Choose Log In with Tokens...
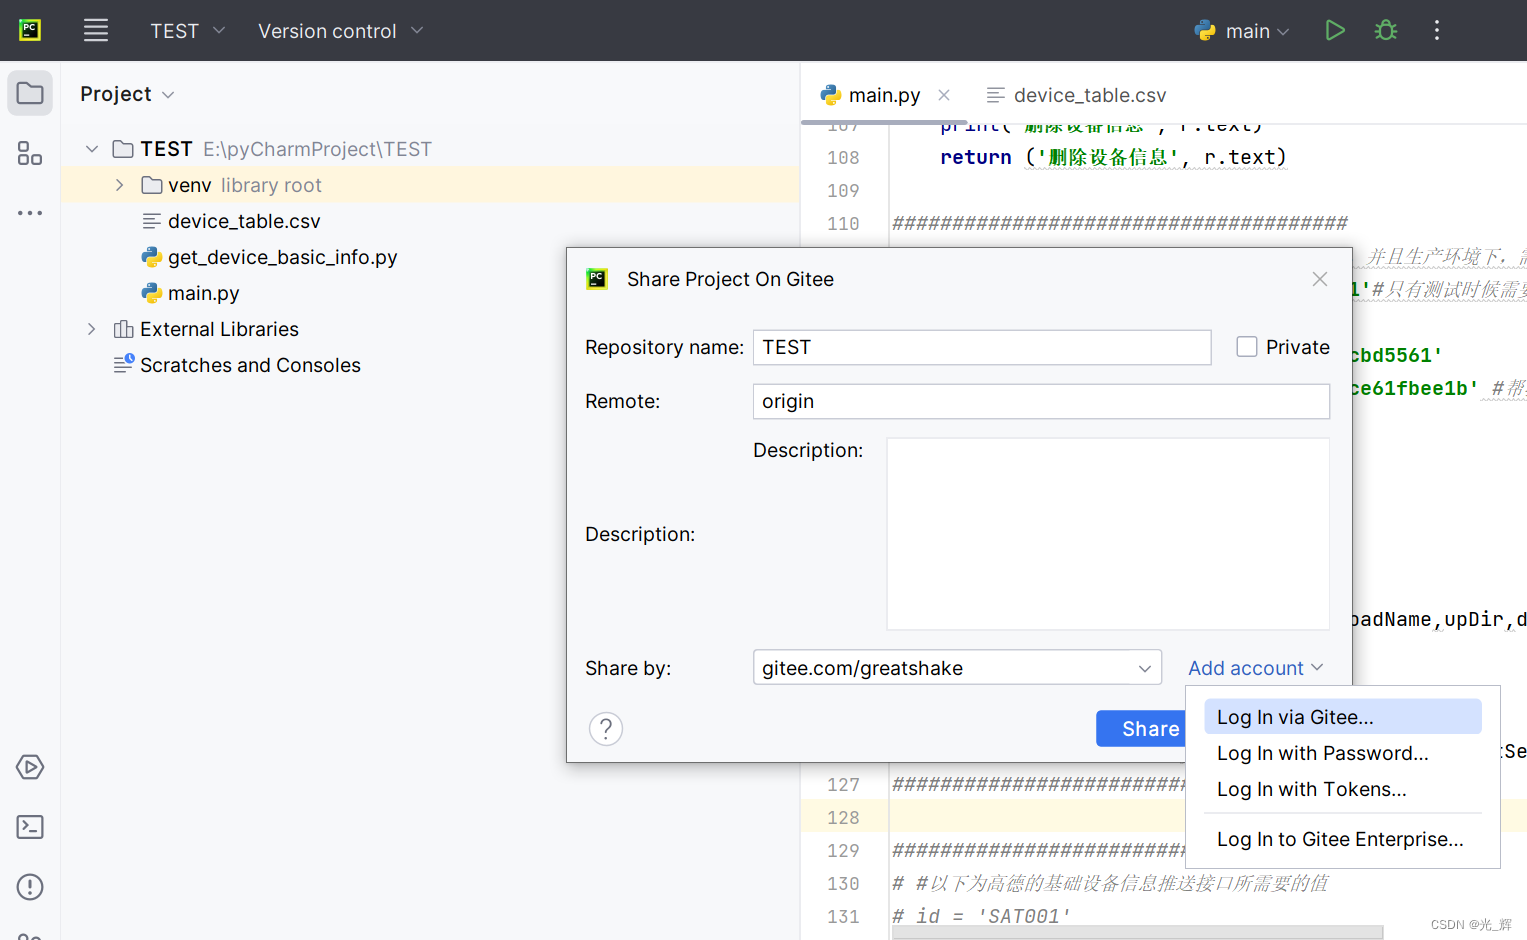Screen dimensions: 1527x940 1343,789
